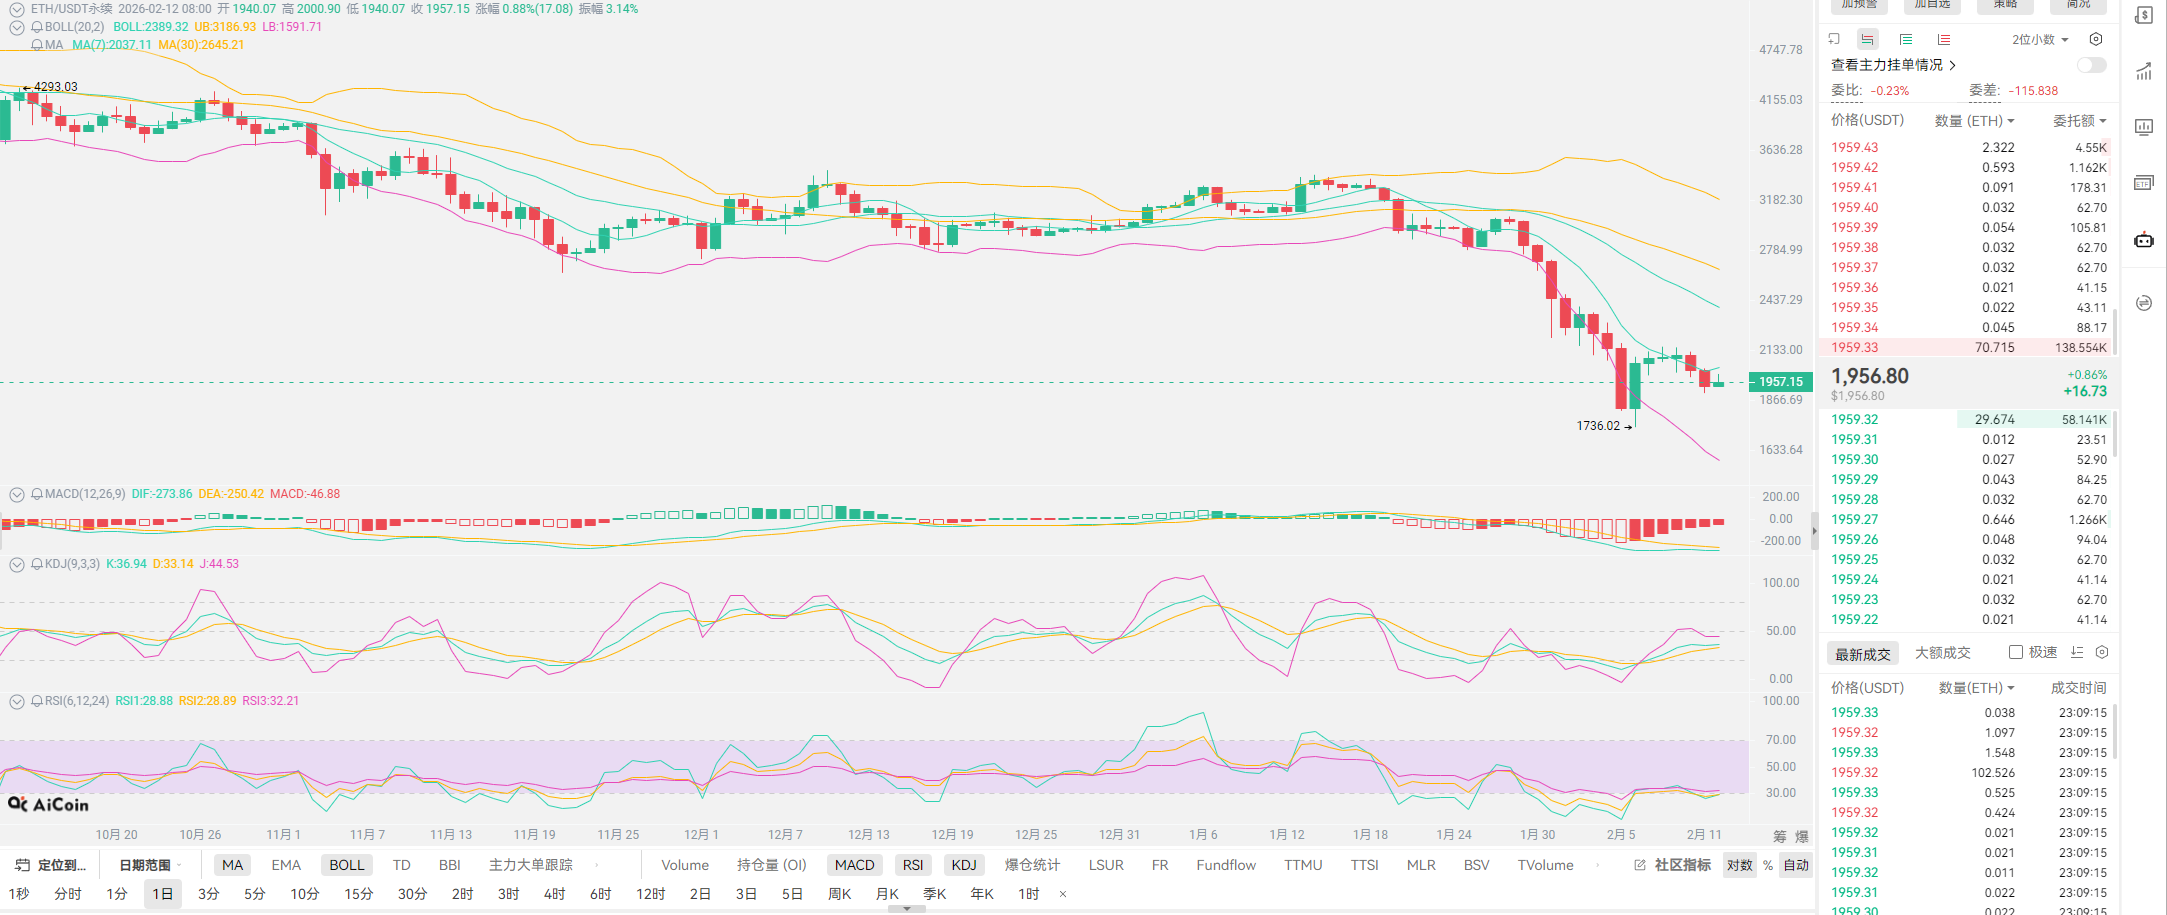The height and width of the screenshot is (915, 2167).
Task: Click the dollar bill icon in right sidebar
Action: [x=2144, y=16]
